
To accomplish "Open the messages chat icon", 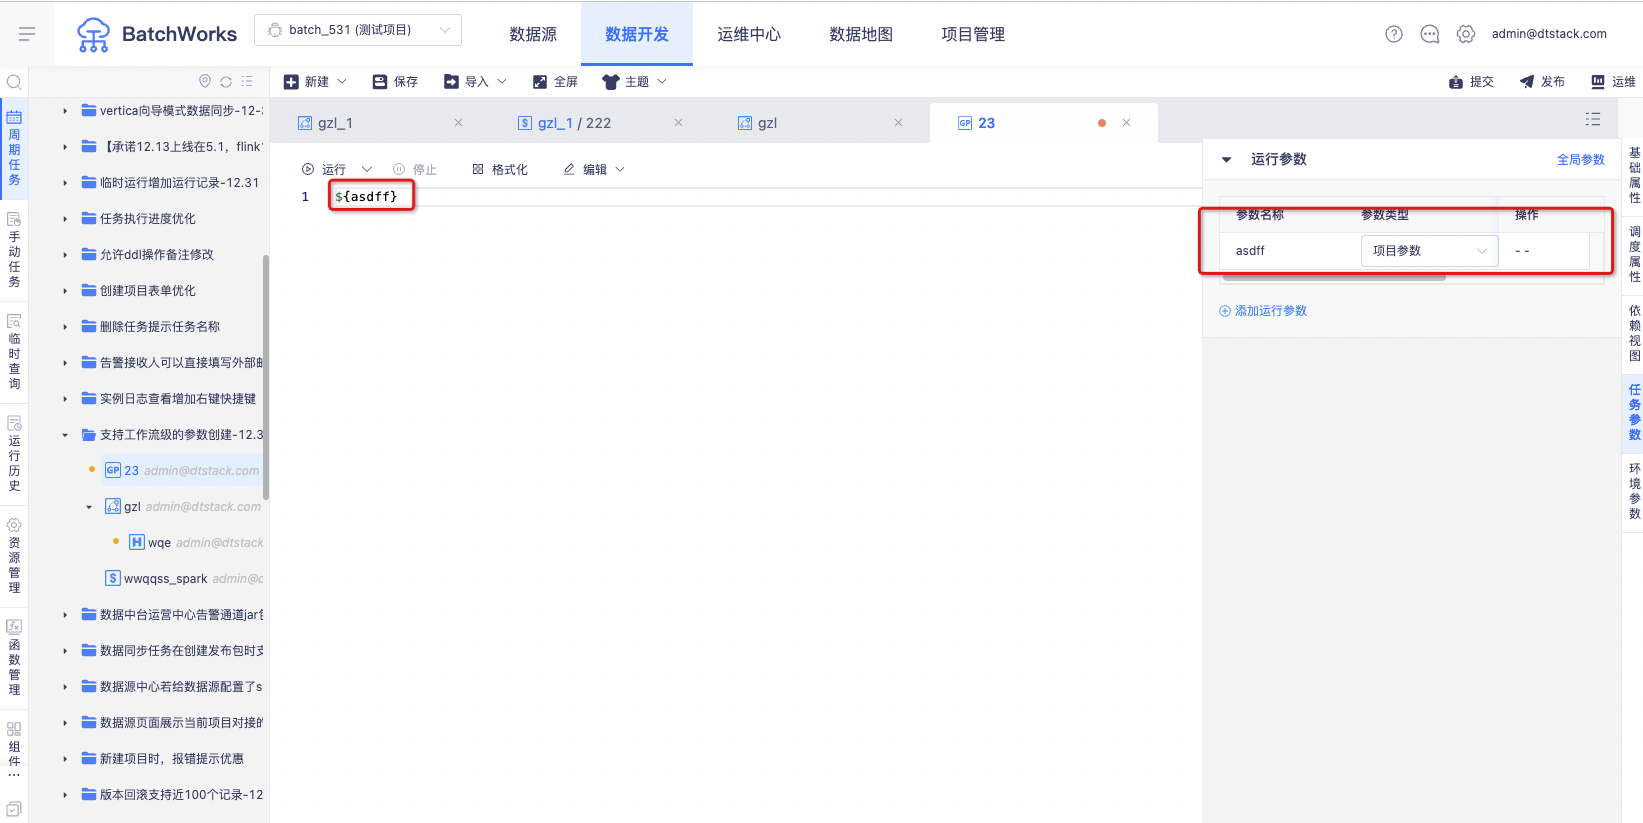I will [1430, 34].
